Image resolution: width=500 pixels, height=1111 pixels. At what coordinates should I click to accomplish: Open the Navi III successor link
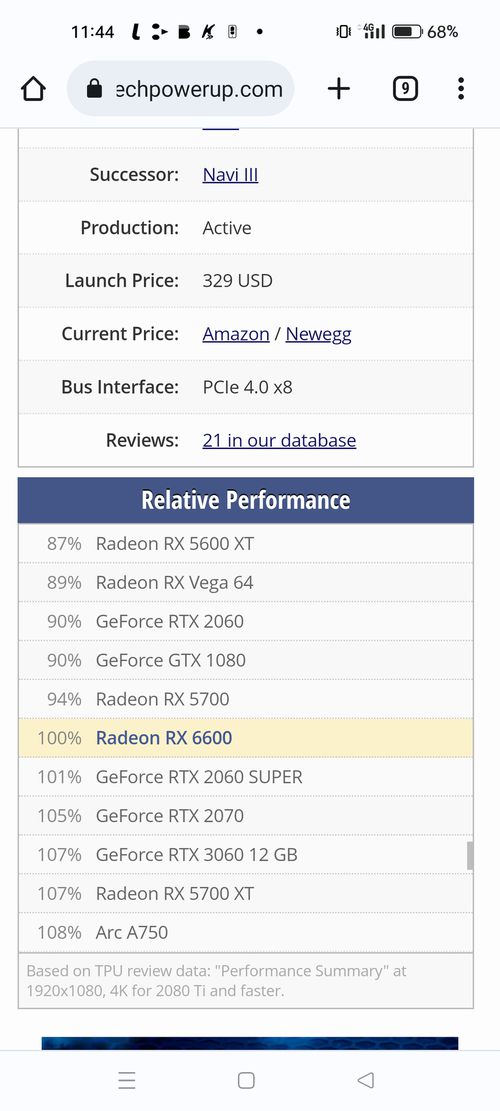tap(230, 174)
